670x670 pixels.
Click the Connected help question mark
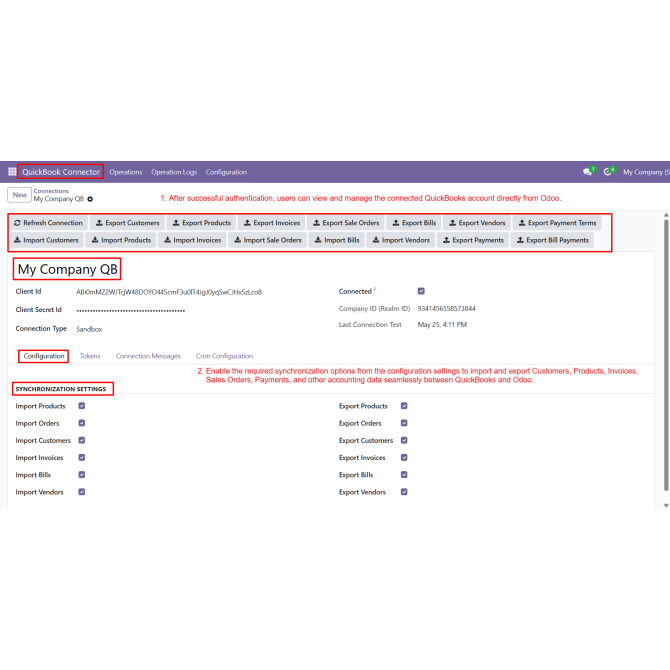click(x=375, y=289)
